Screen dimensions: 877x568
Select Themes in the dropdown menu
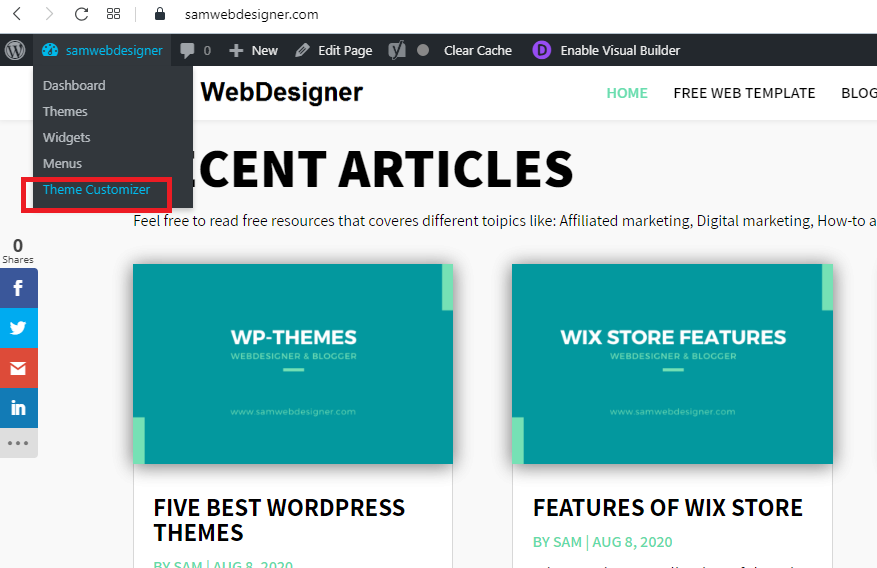(x=65, y=111)
